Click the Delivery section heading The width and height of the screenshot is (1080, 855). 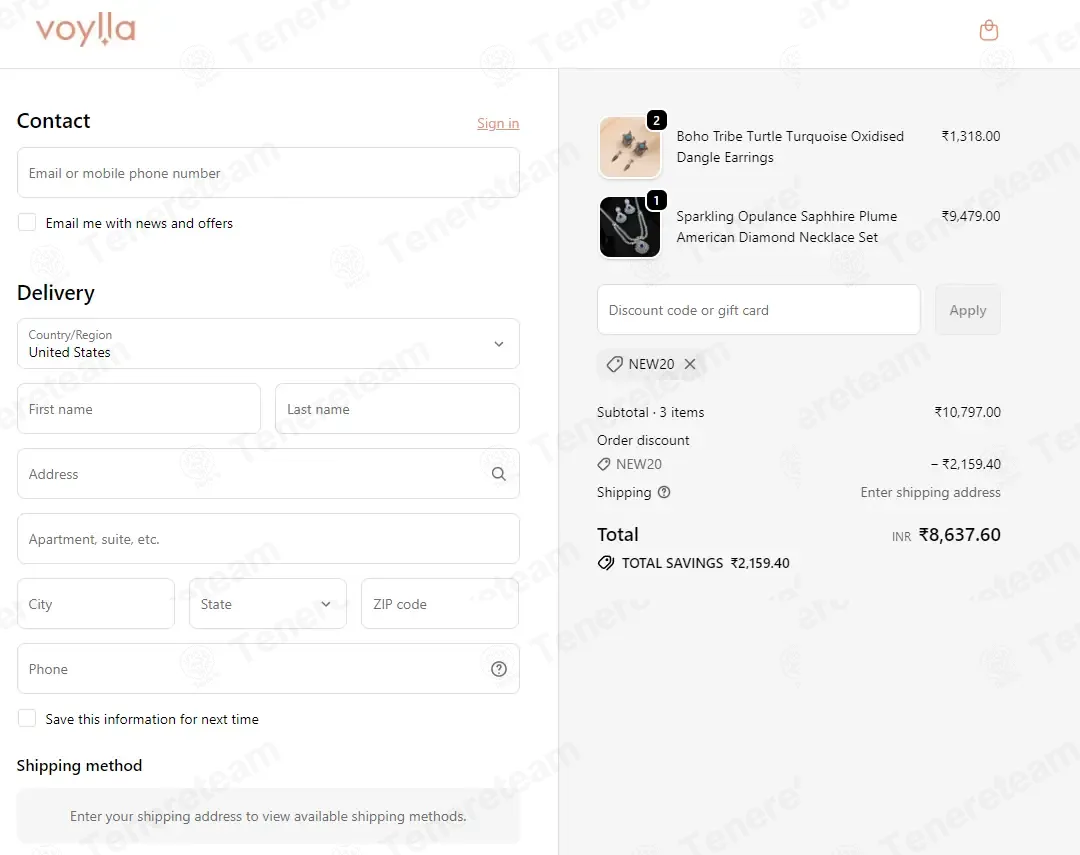56,293
